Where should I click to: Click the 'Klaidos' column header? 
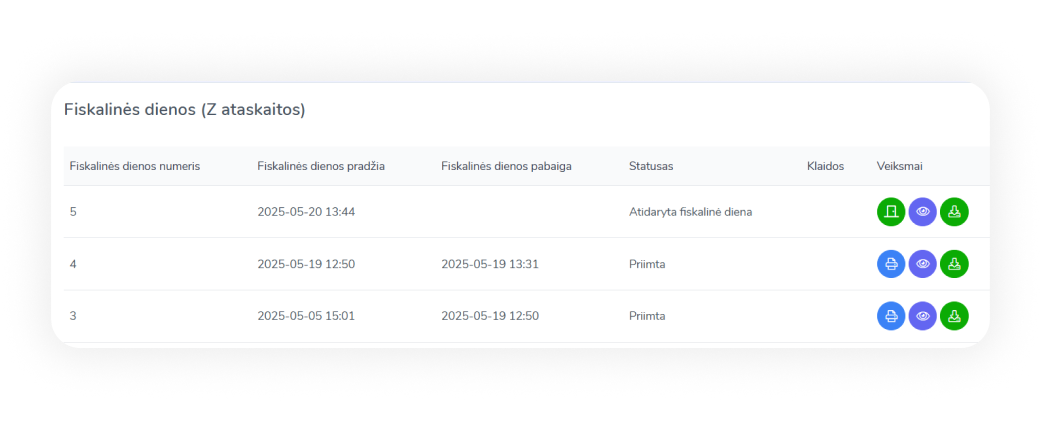(x=826, y=166)
